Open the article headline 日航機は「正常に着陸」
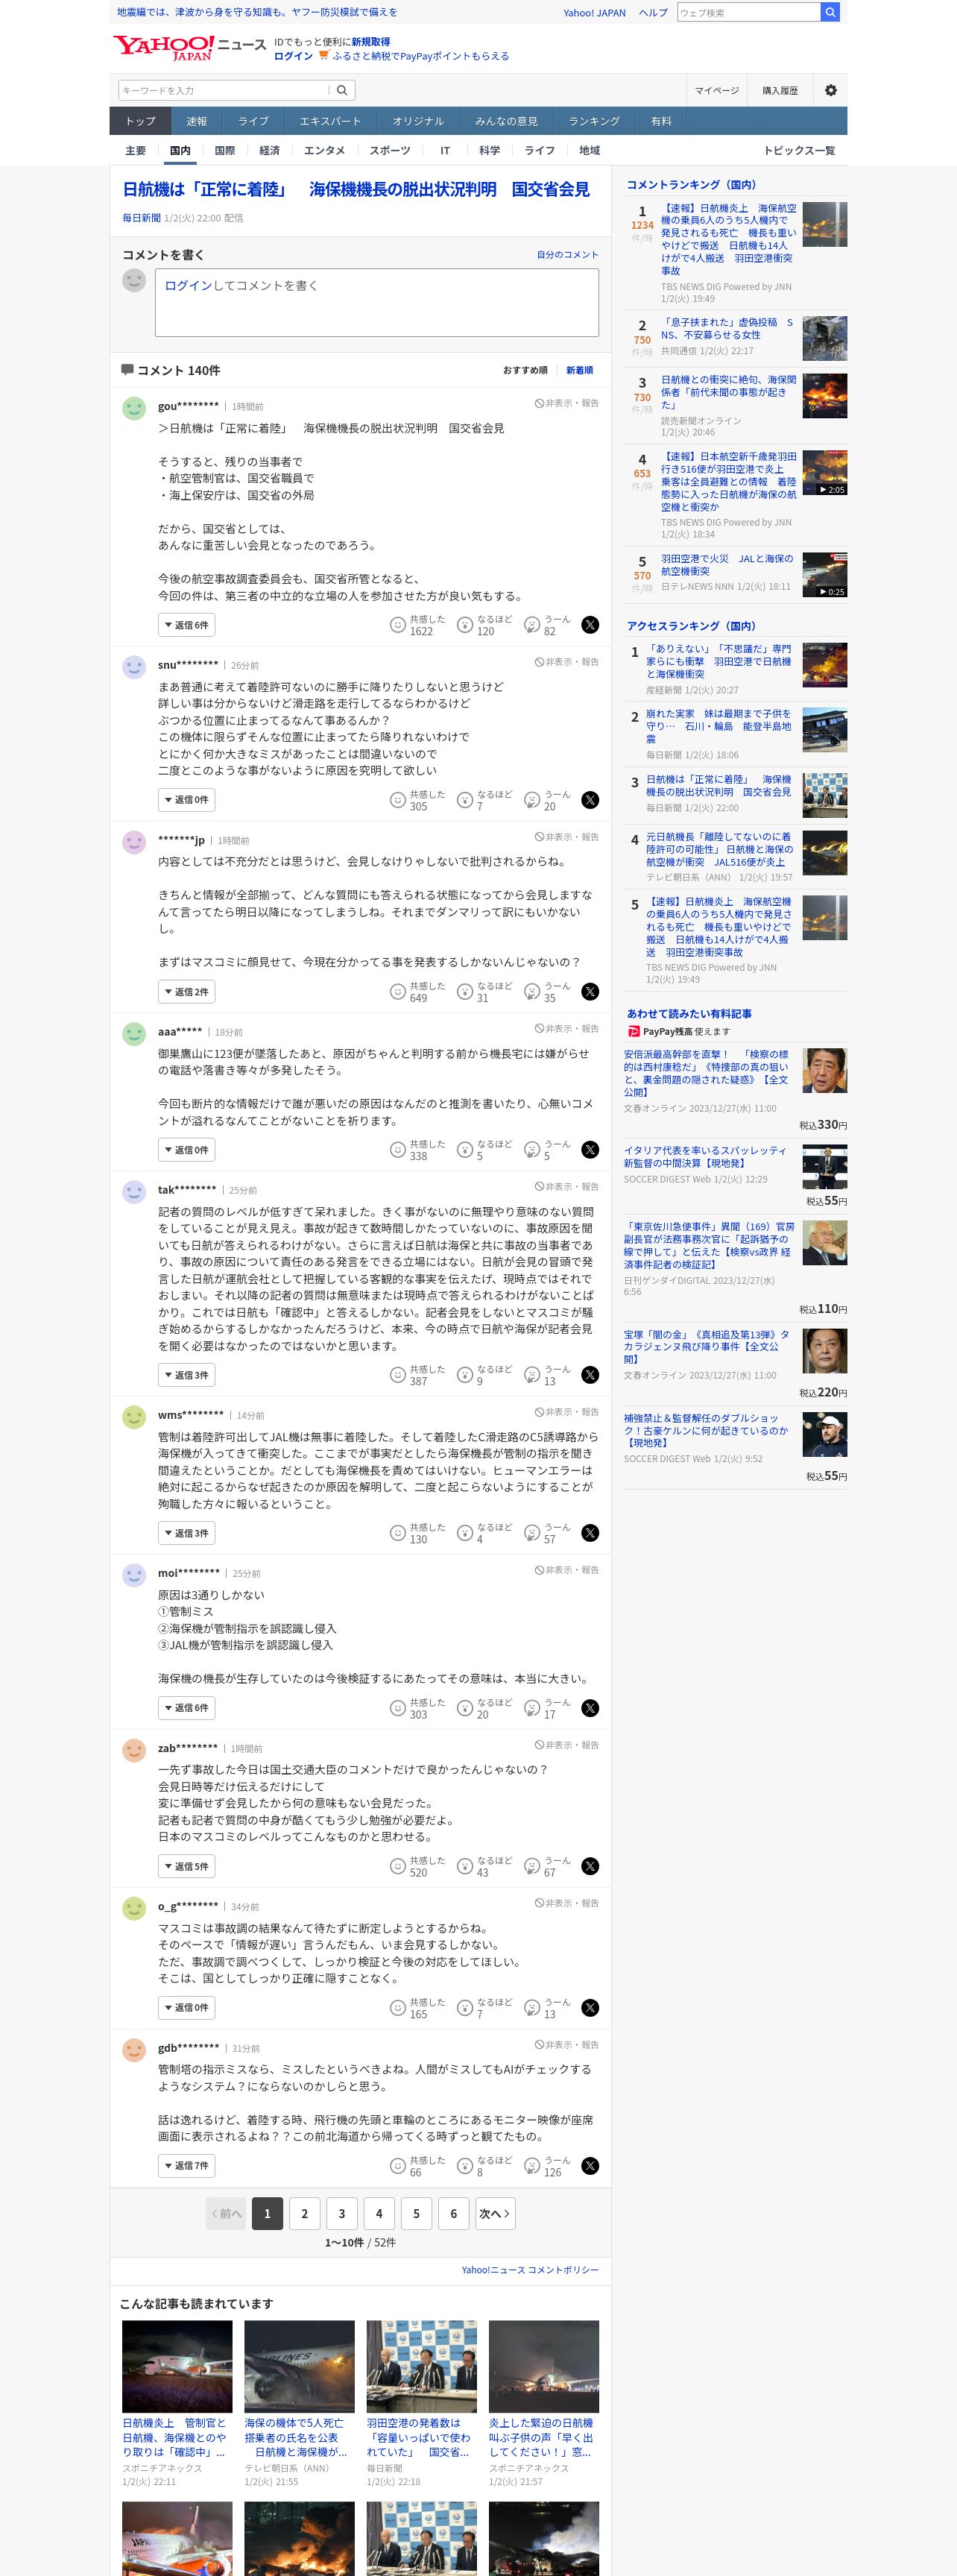The width and height of the screenshot is (957, 2576). pyautogui.click(x=356, y=189)
